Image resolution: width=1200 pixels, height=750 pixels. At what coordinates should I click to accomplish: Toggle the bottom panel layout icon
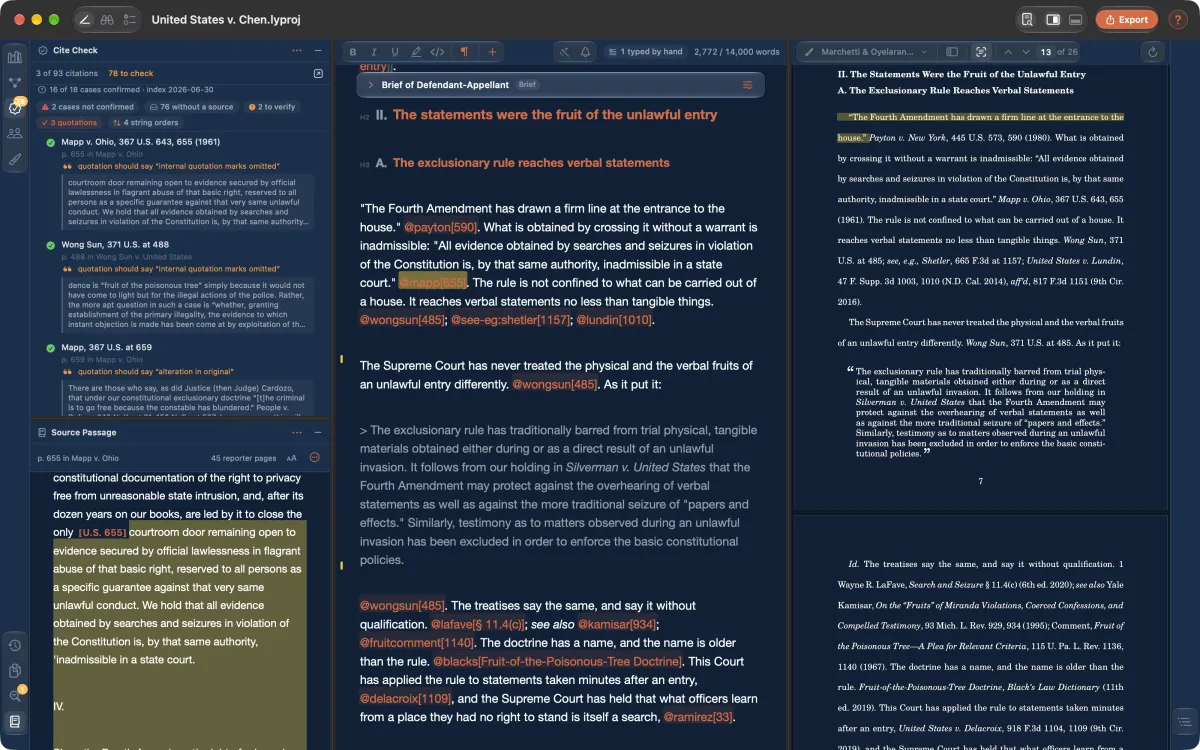[1076, 19]
